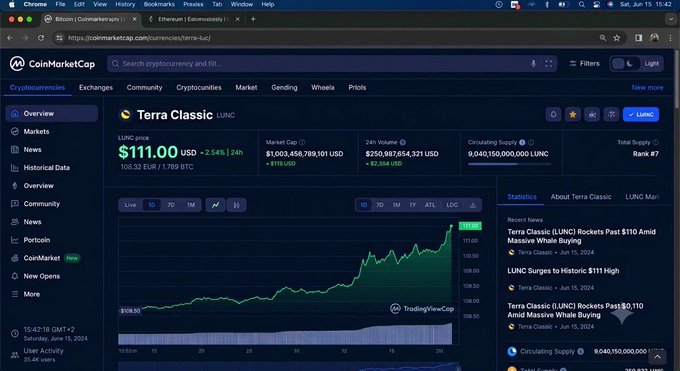Select 7D in the right chart range group

click(380, 205)
